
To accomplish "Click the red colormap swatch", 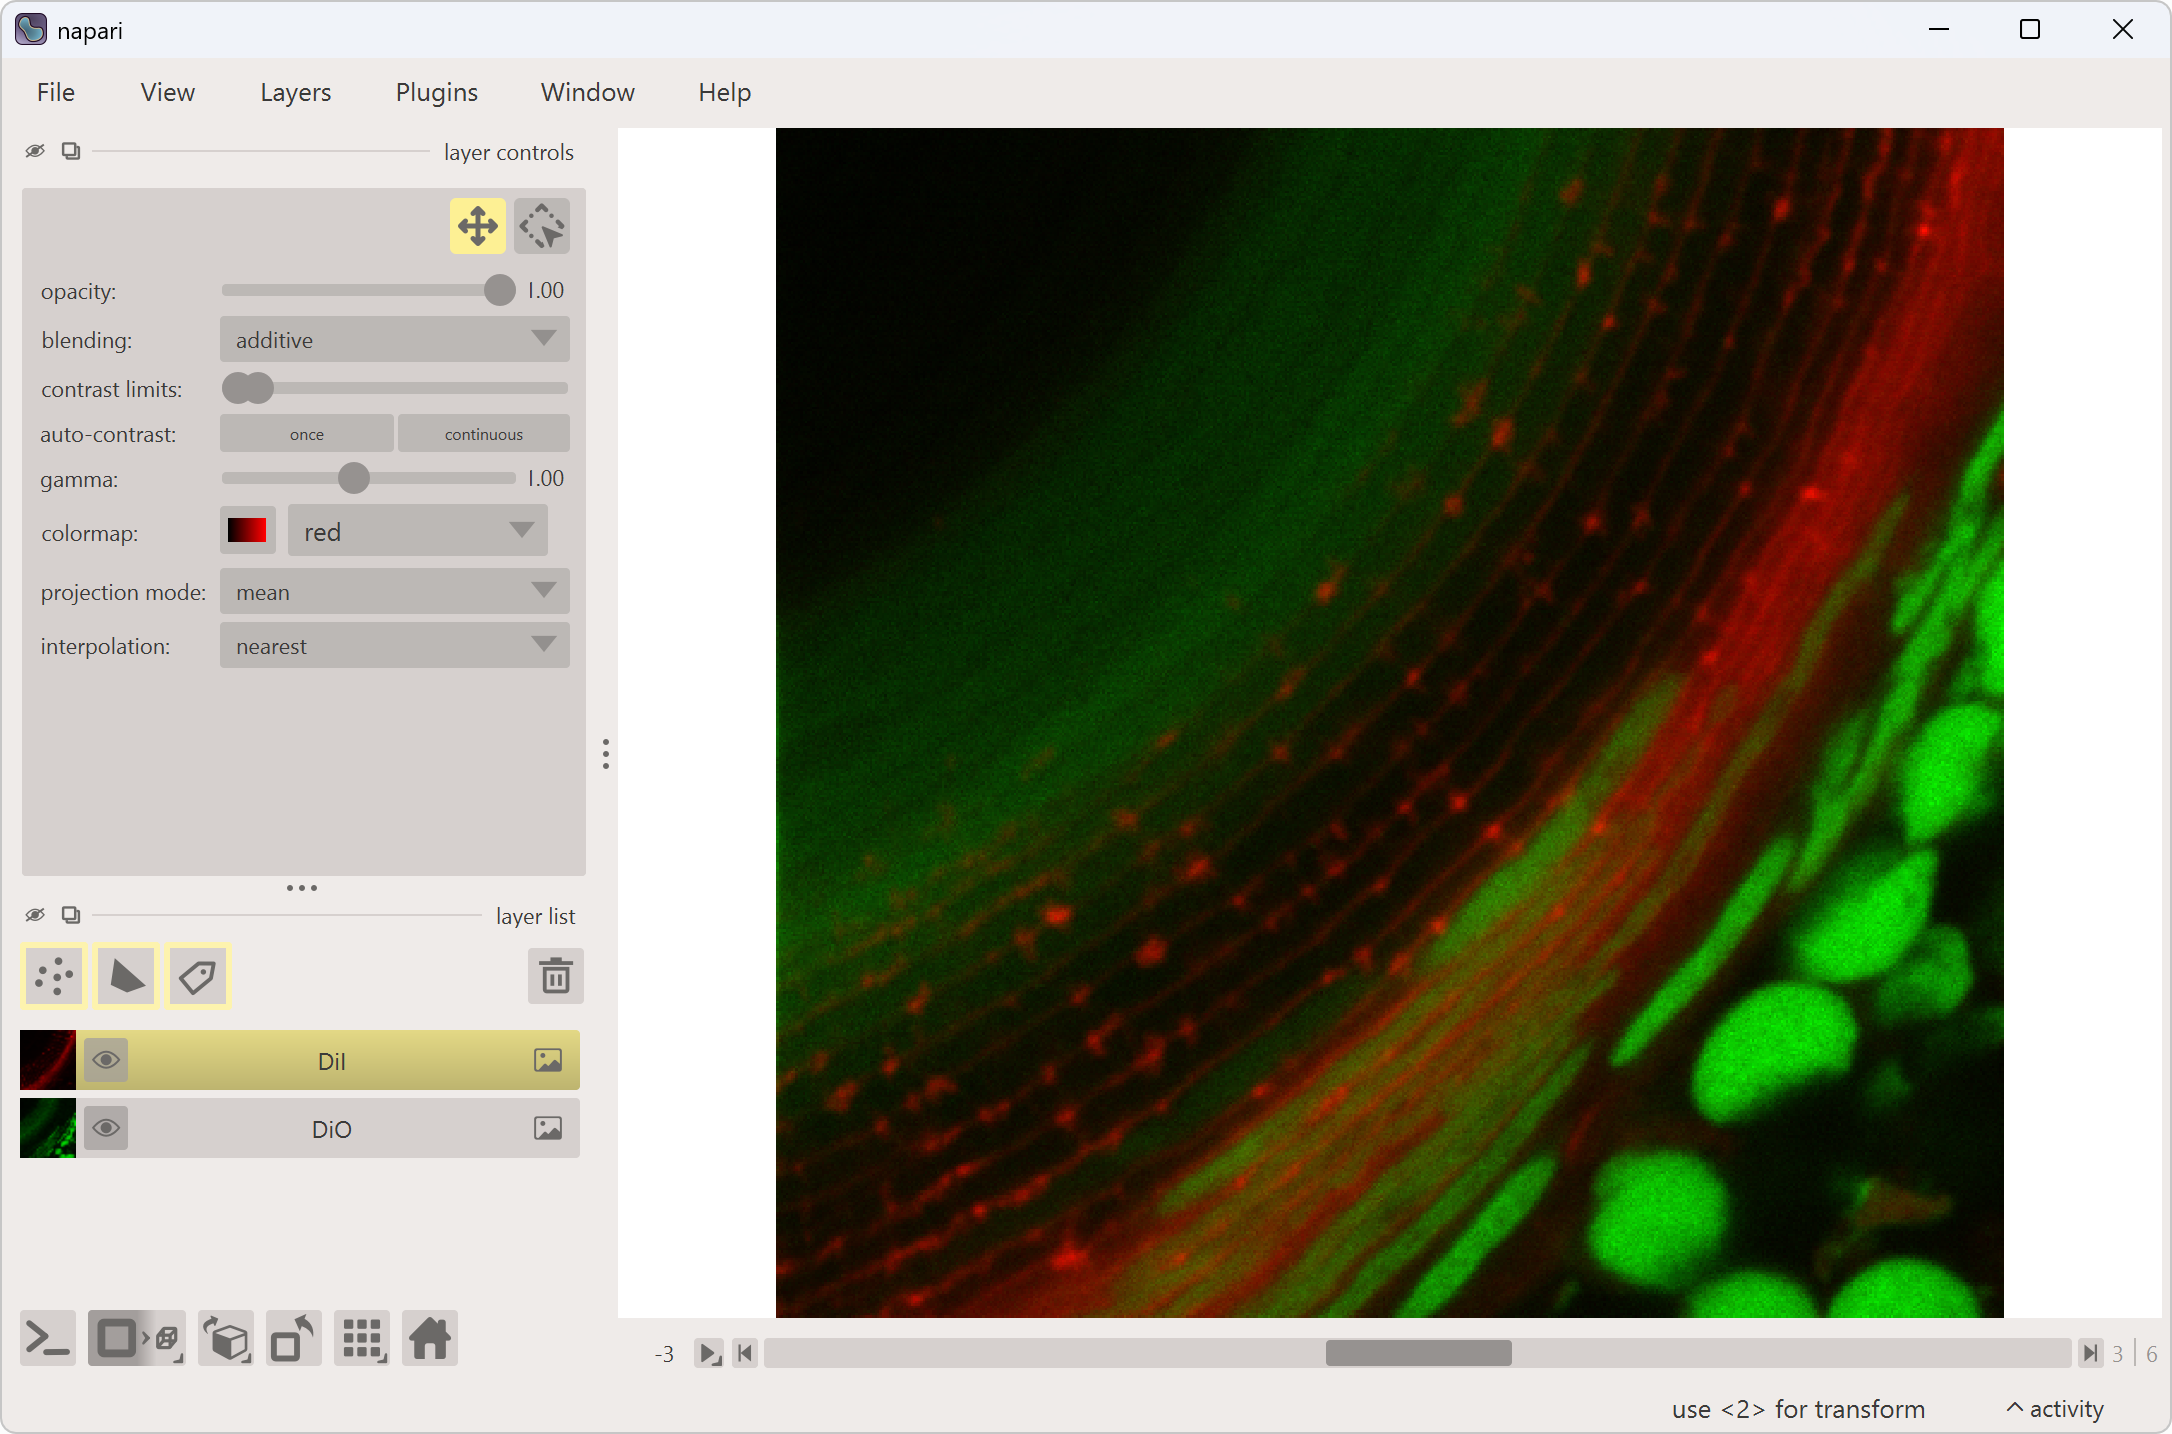I will tap(247, 531).
